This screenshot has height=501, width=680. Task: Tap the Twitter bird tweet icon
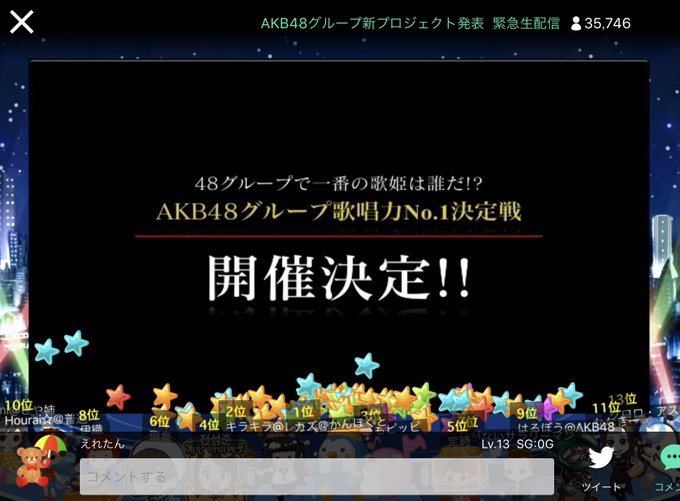[x=601, y=458]
